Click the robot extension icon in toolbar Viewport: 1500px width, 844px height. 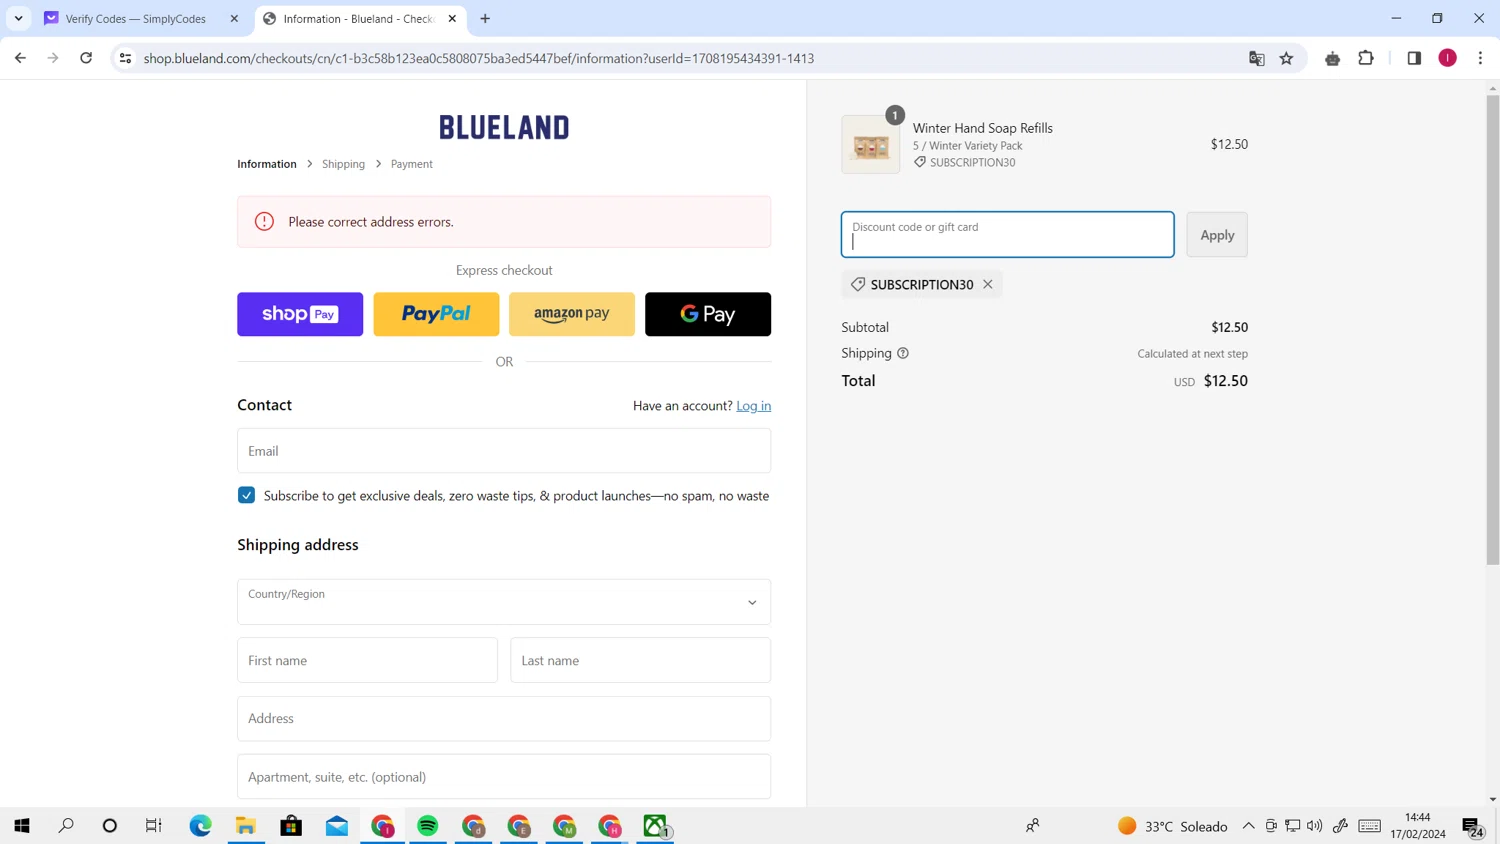click(x=1332, y=58)
